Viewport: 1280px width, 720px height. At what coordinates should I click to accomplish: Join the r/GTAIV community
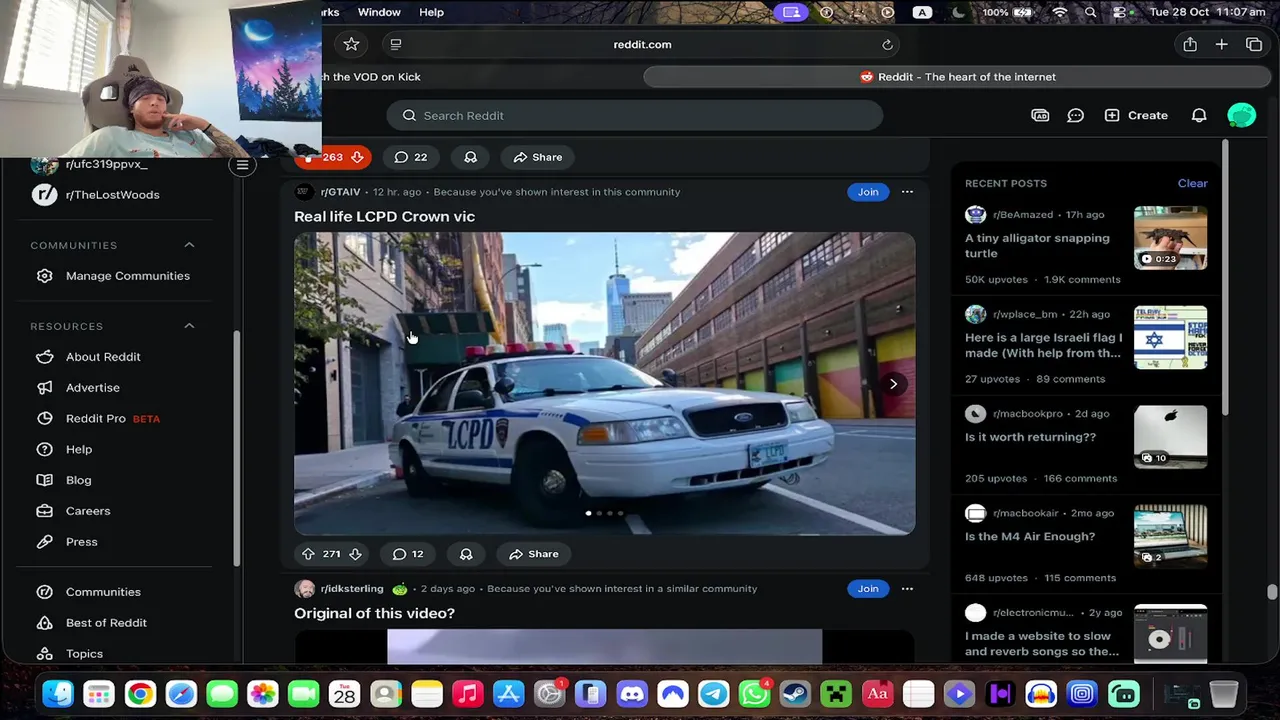coord(868,192)
